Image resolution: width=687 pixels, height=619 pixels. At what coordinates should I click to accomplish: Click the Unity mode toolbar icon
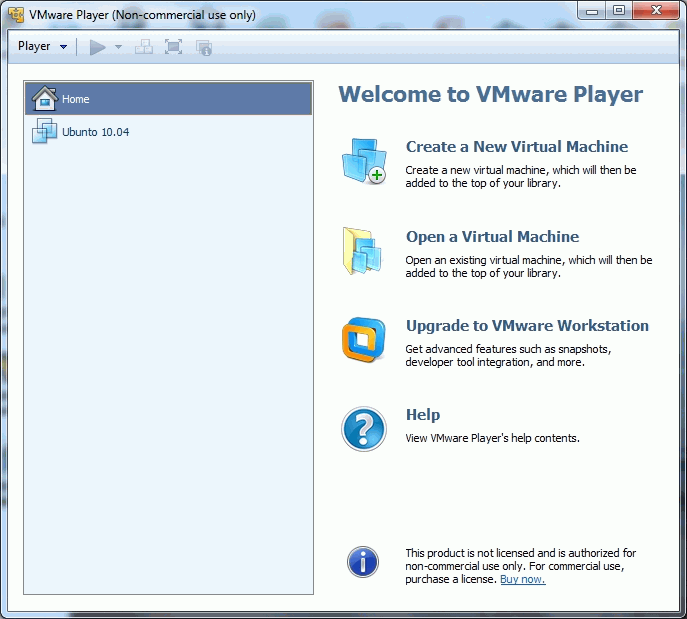204,47
